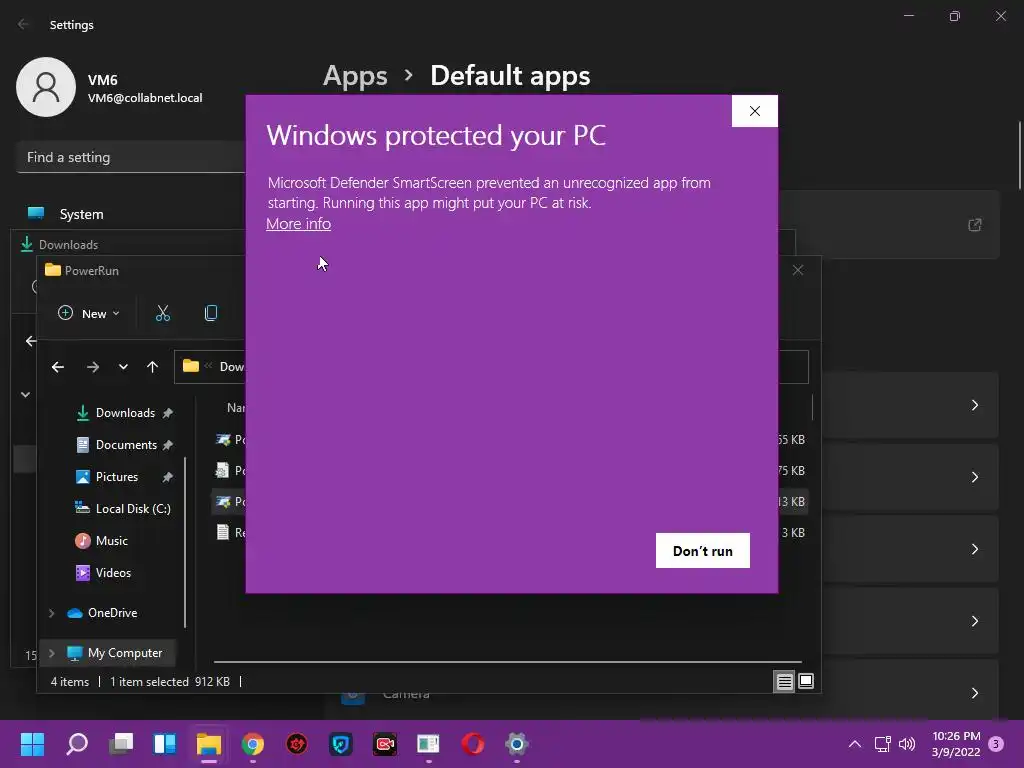Click the 3 KB file row in Explorer

(230, 532)
